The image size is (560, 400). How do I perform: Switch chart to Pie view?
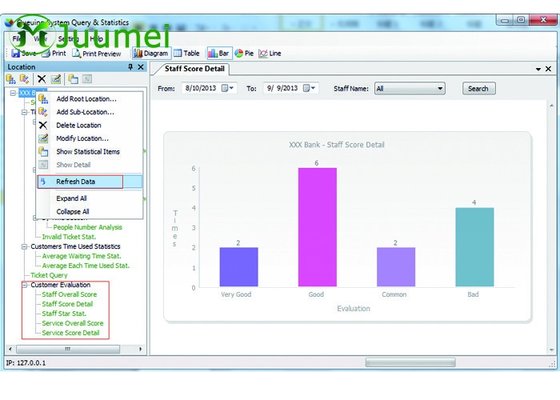pyautogui.click(x=244, y=53)
